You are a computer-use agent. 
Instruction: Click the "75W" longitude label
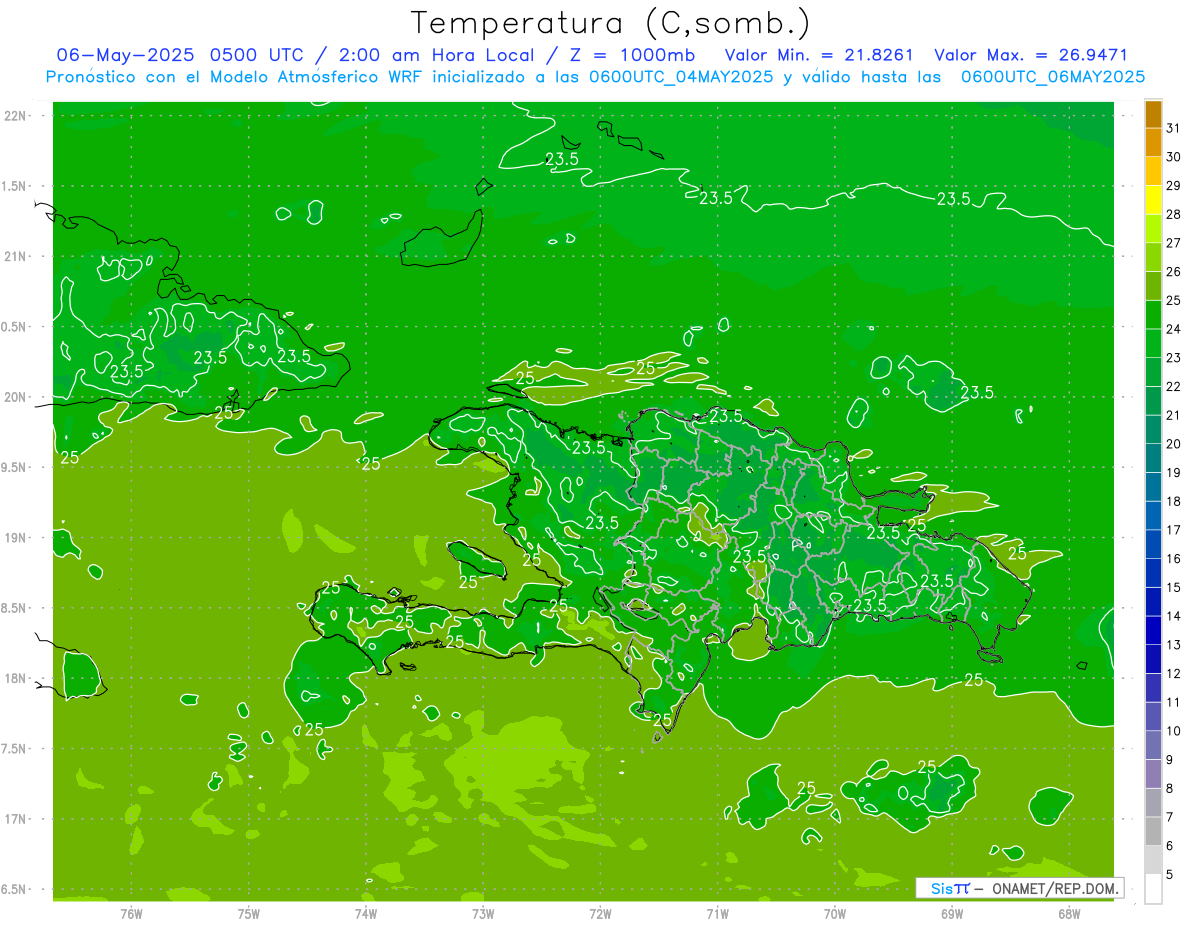click(249, 914)
